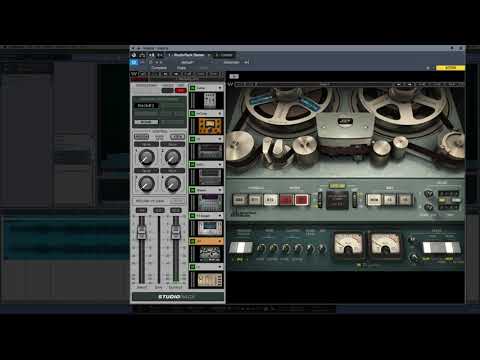Open second rack slot plugin menu arrow
Image resolution: width=480 pixels, height=360 pixels.
coord(220,114)
